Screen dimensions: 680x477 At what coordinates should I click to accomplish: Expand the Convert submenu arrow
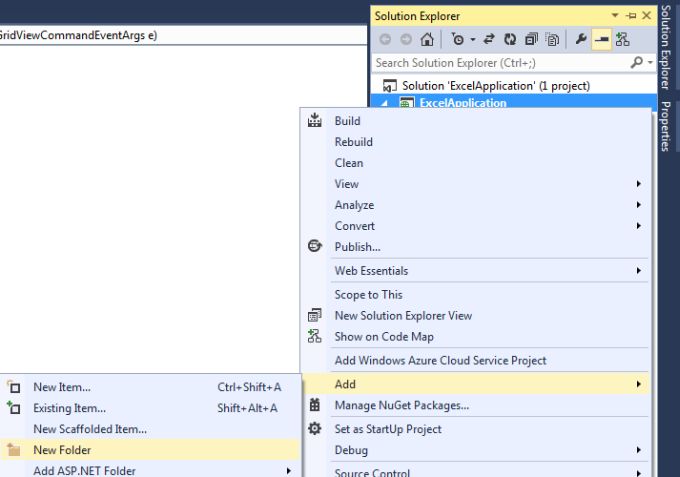point(638,225)
